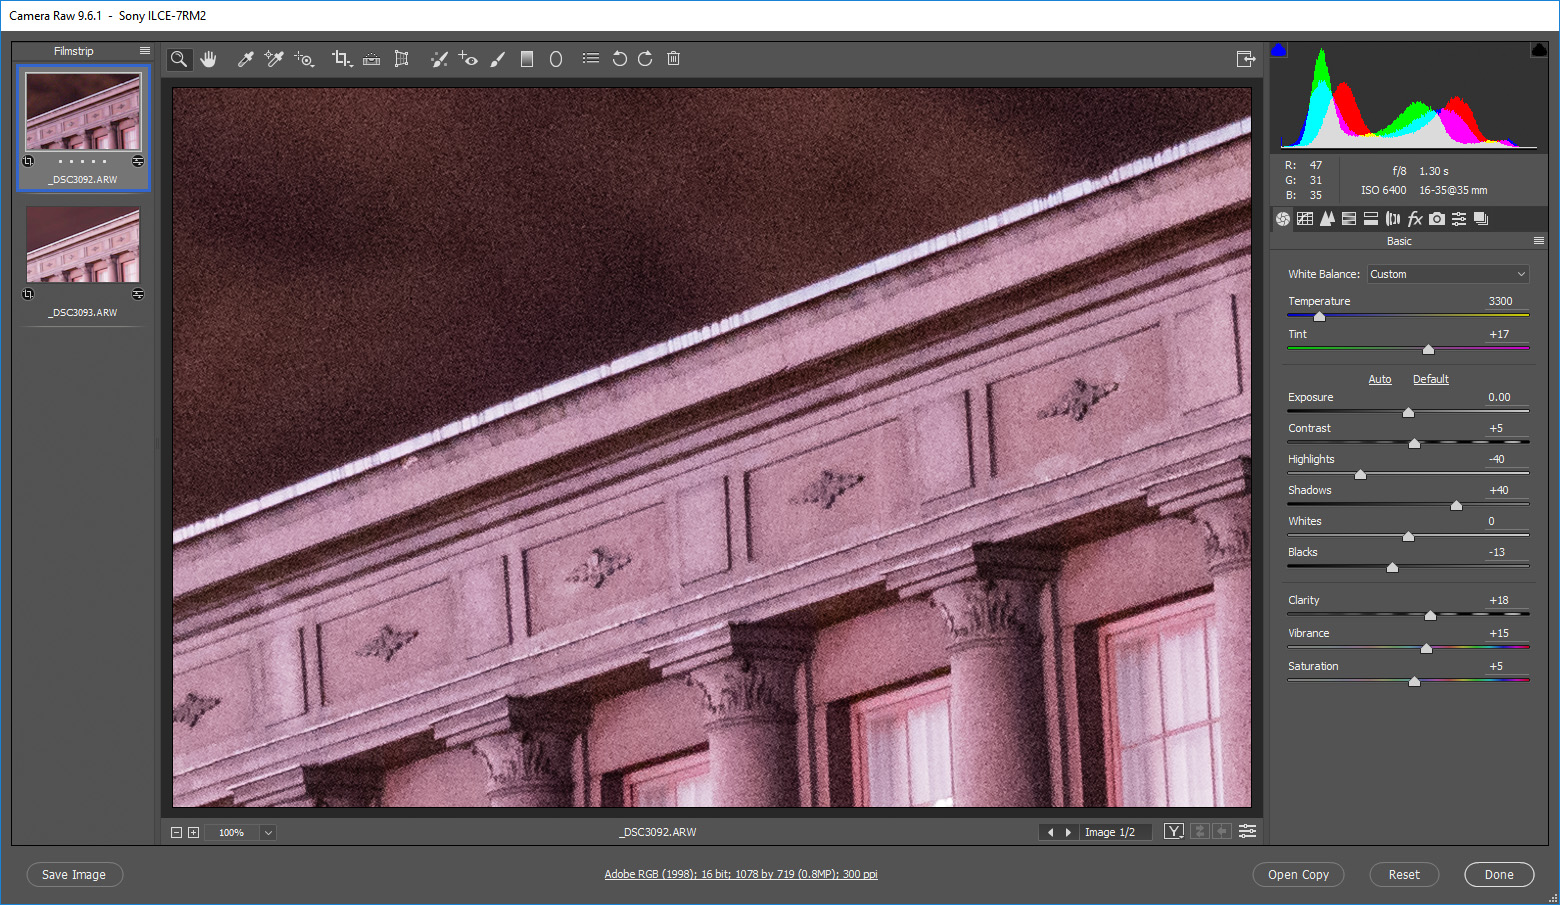Select the Hand tool

click(x=208, y=59)
